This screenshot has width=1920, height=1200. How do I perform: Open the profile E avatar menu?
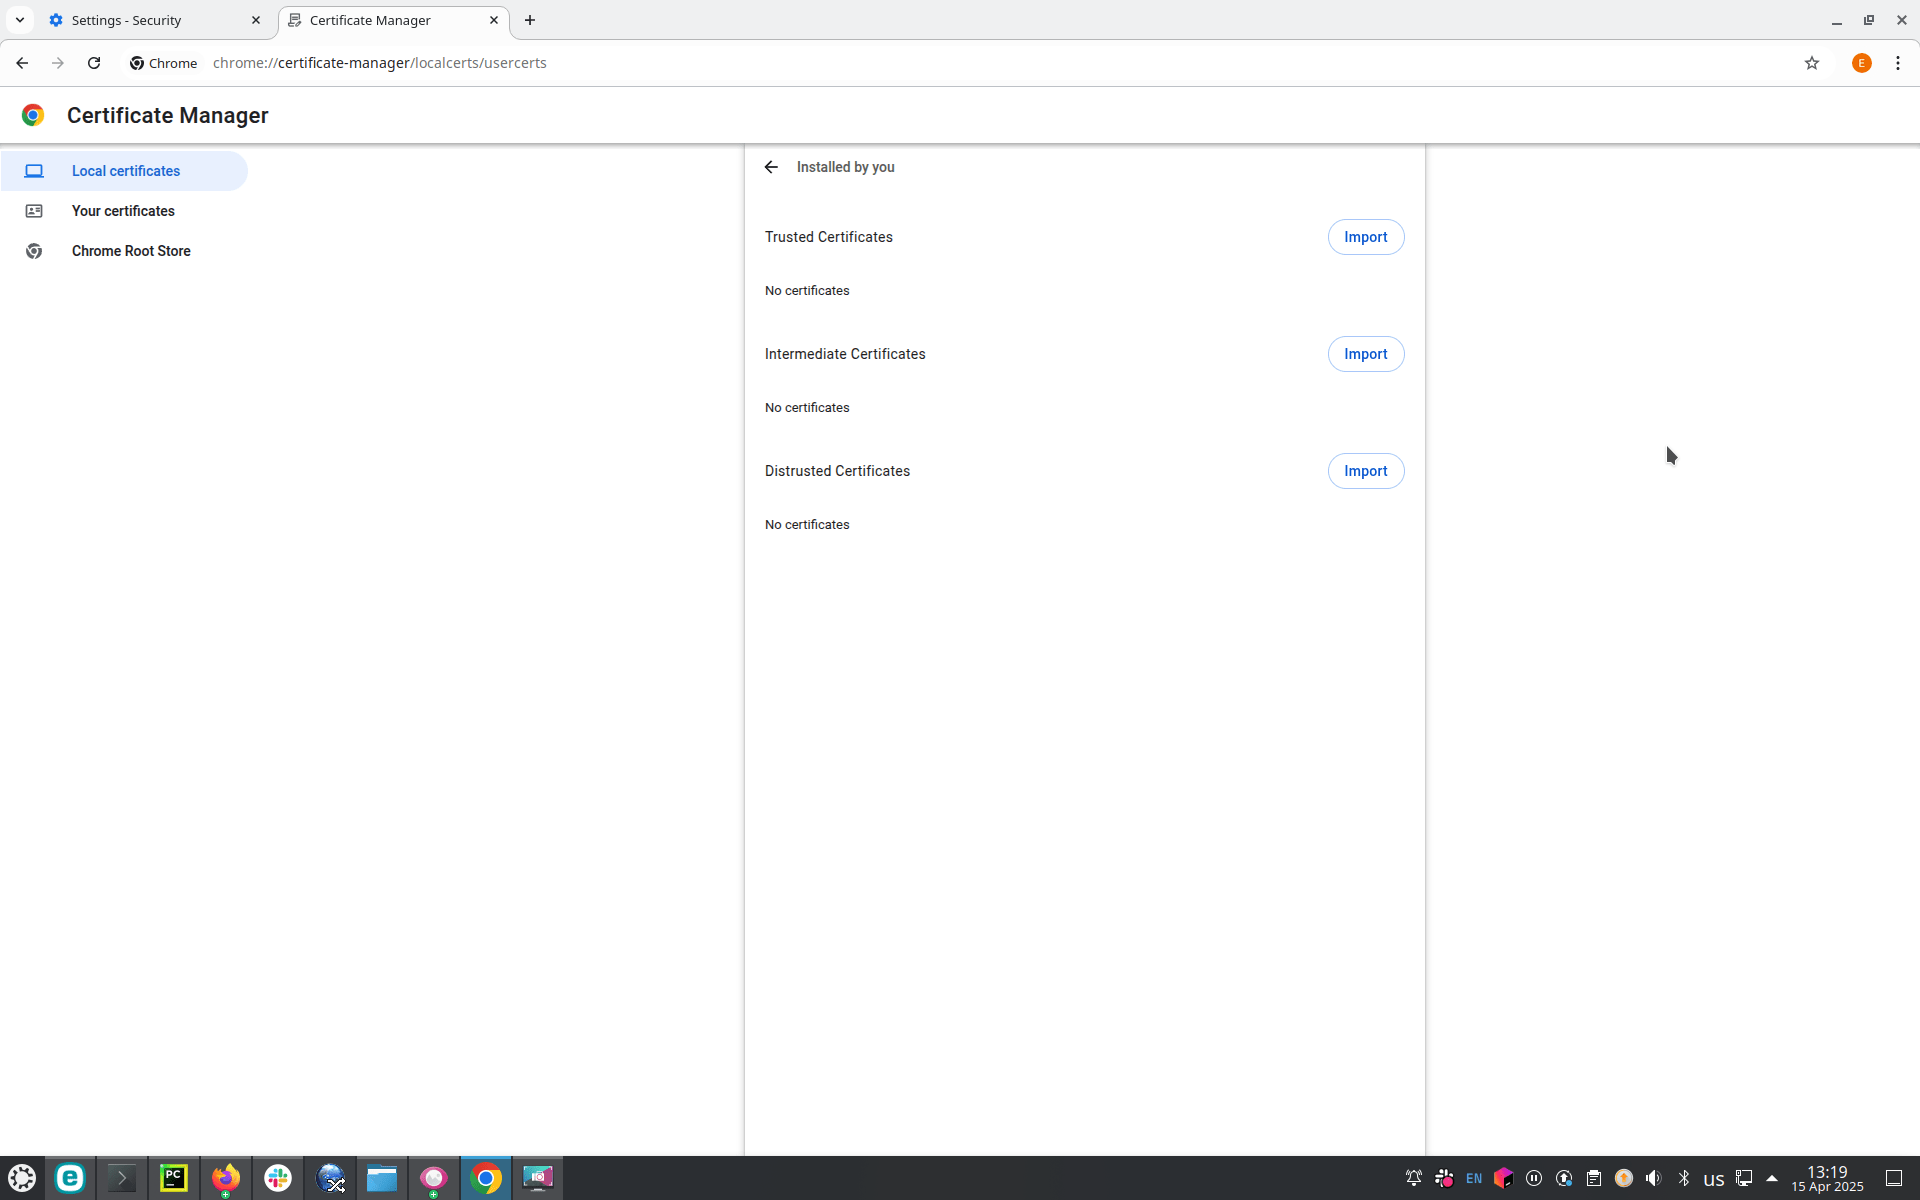pyautogui.click(x=1862, y=63)
